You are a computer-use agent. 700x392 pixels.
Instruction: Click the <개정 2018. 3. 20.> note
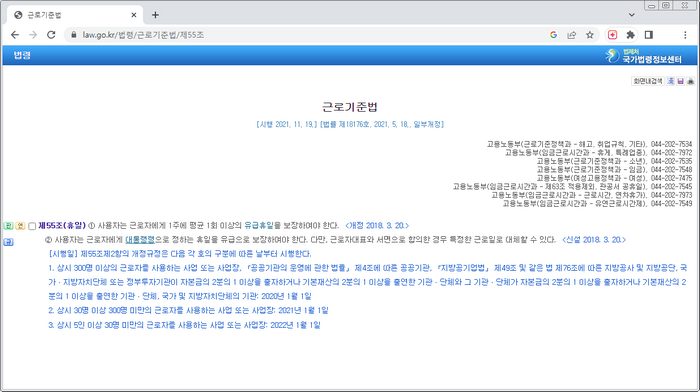[x=377, y=225]
